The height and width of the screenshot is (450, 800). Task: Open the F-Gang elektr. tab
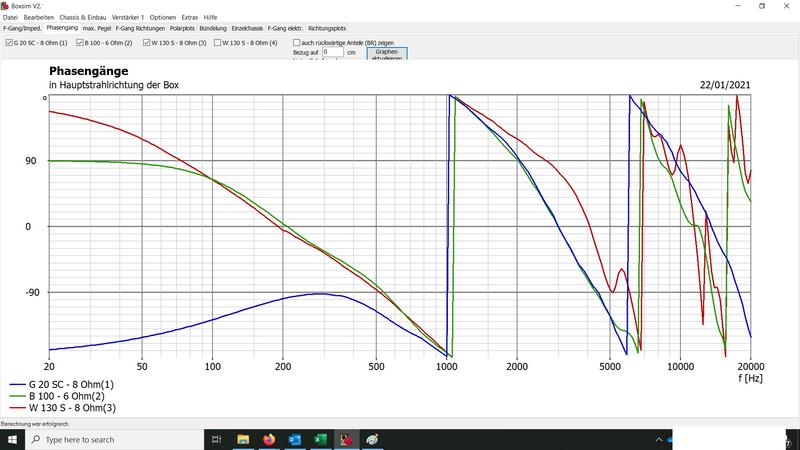[x=285, y=29]
